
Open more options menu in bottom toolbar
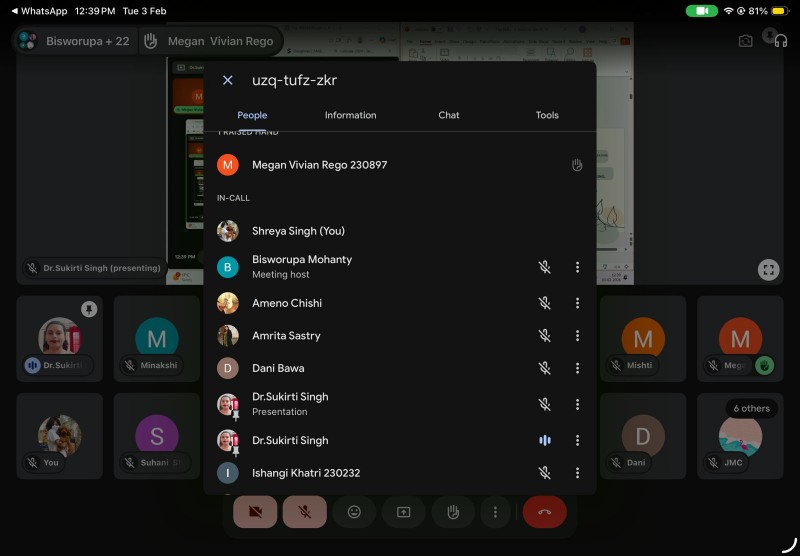495,512
